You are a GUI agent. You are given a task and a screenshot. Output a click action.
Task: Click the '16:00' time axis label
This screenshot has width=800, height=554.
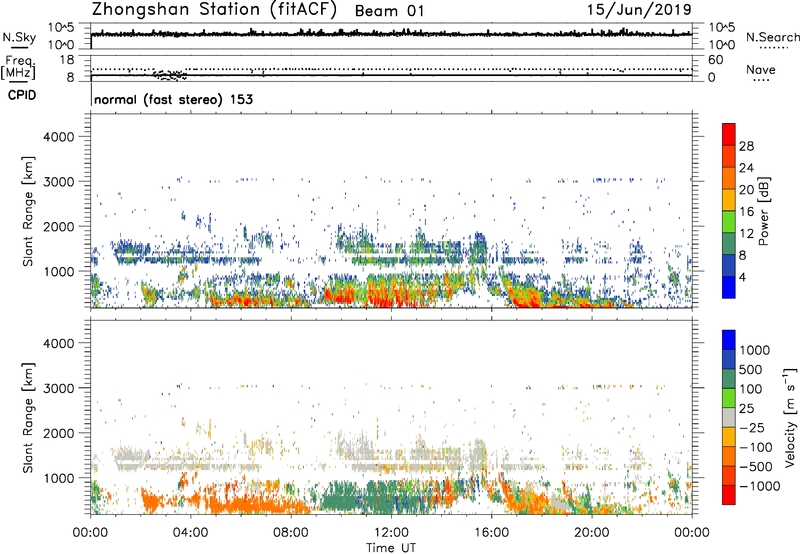491,533
